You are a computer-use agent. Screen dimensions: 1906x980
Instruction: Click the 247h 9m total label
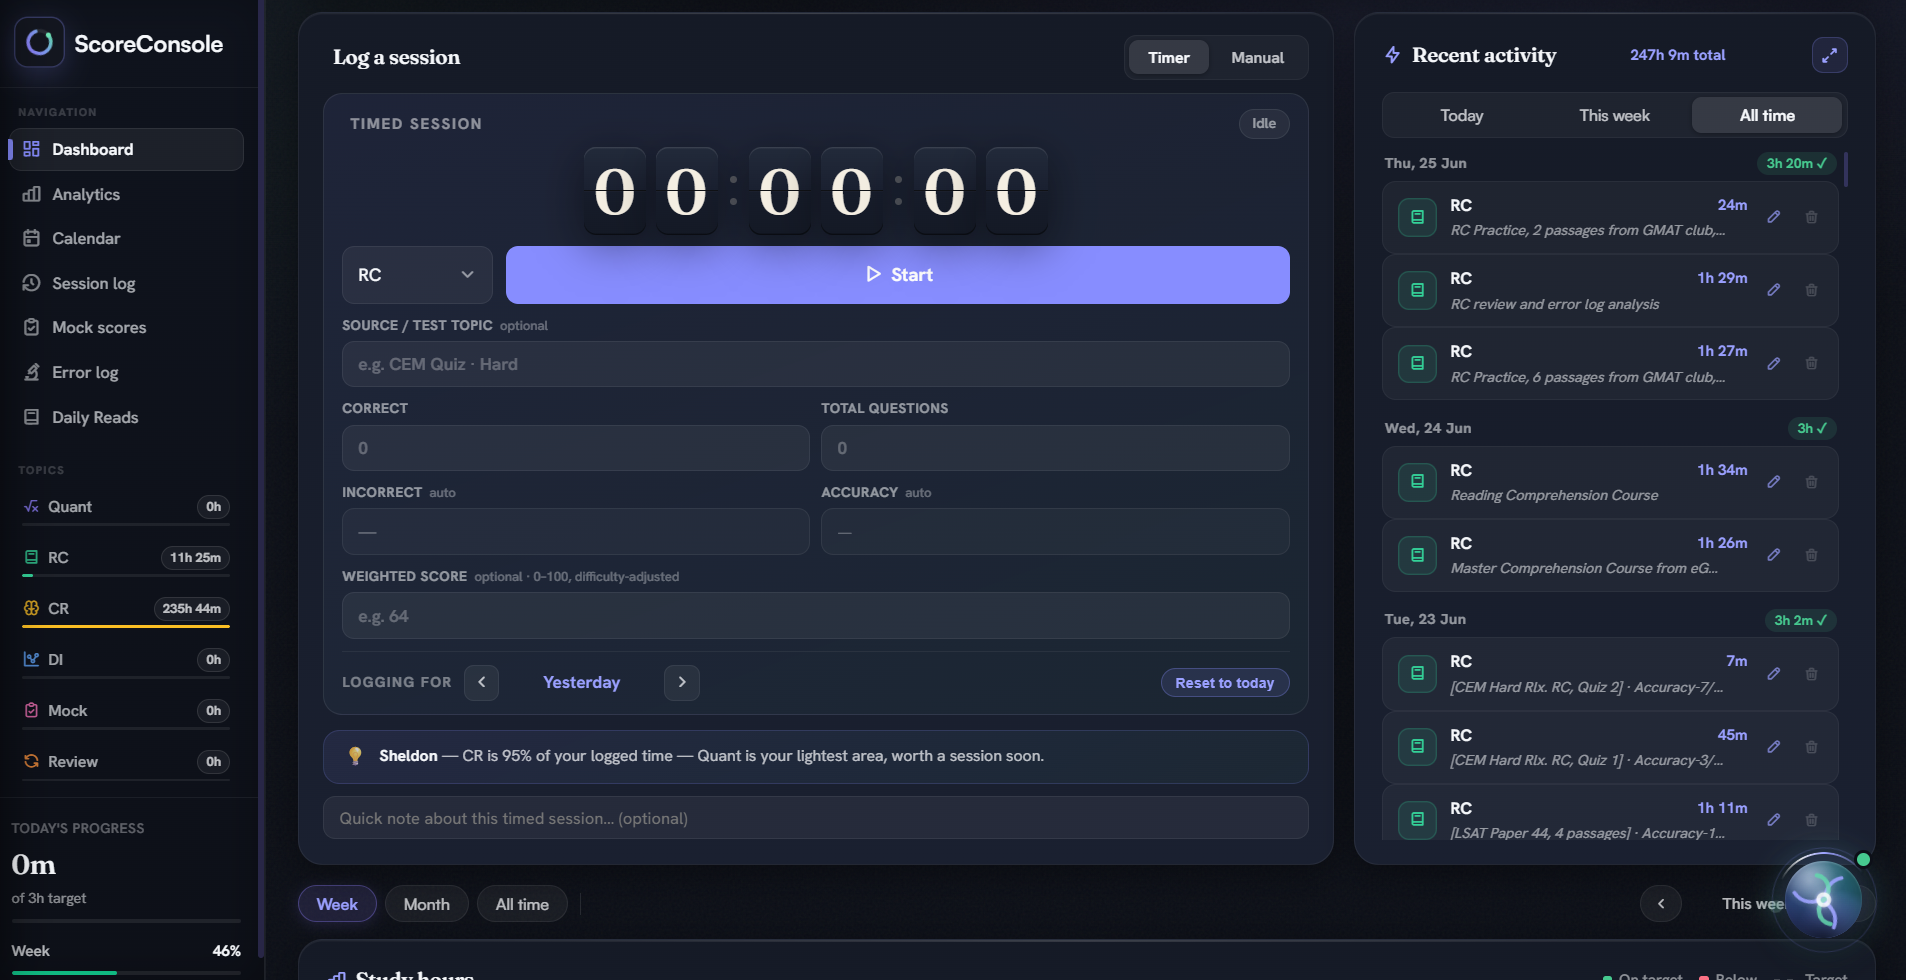(1677, 55)
